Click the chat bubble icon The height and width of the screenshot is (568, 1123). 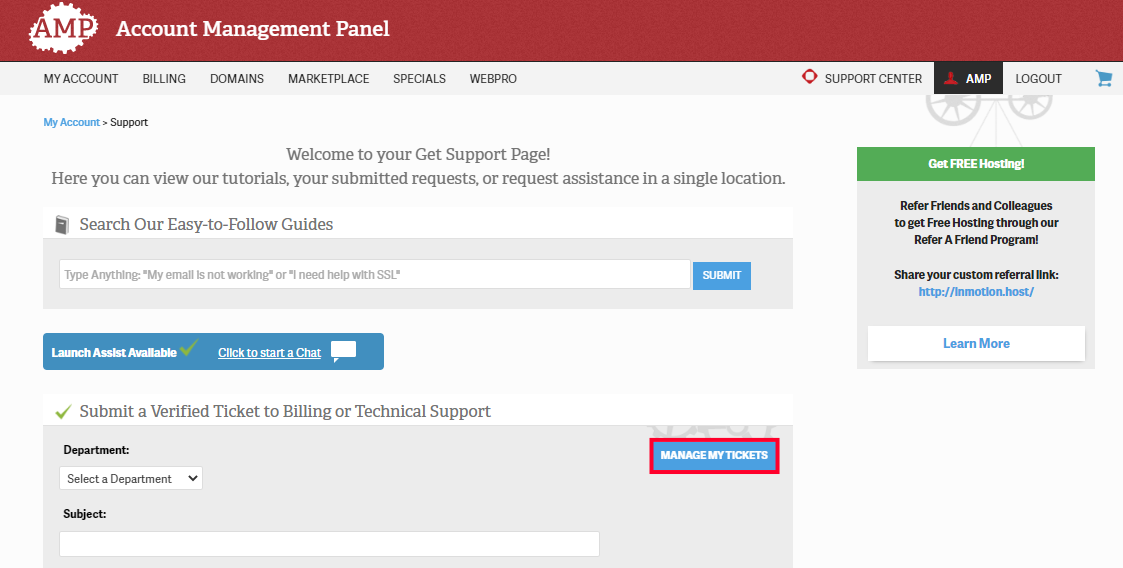coord(343,351)
